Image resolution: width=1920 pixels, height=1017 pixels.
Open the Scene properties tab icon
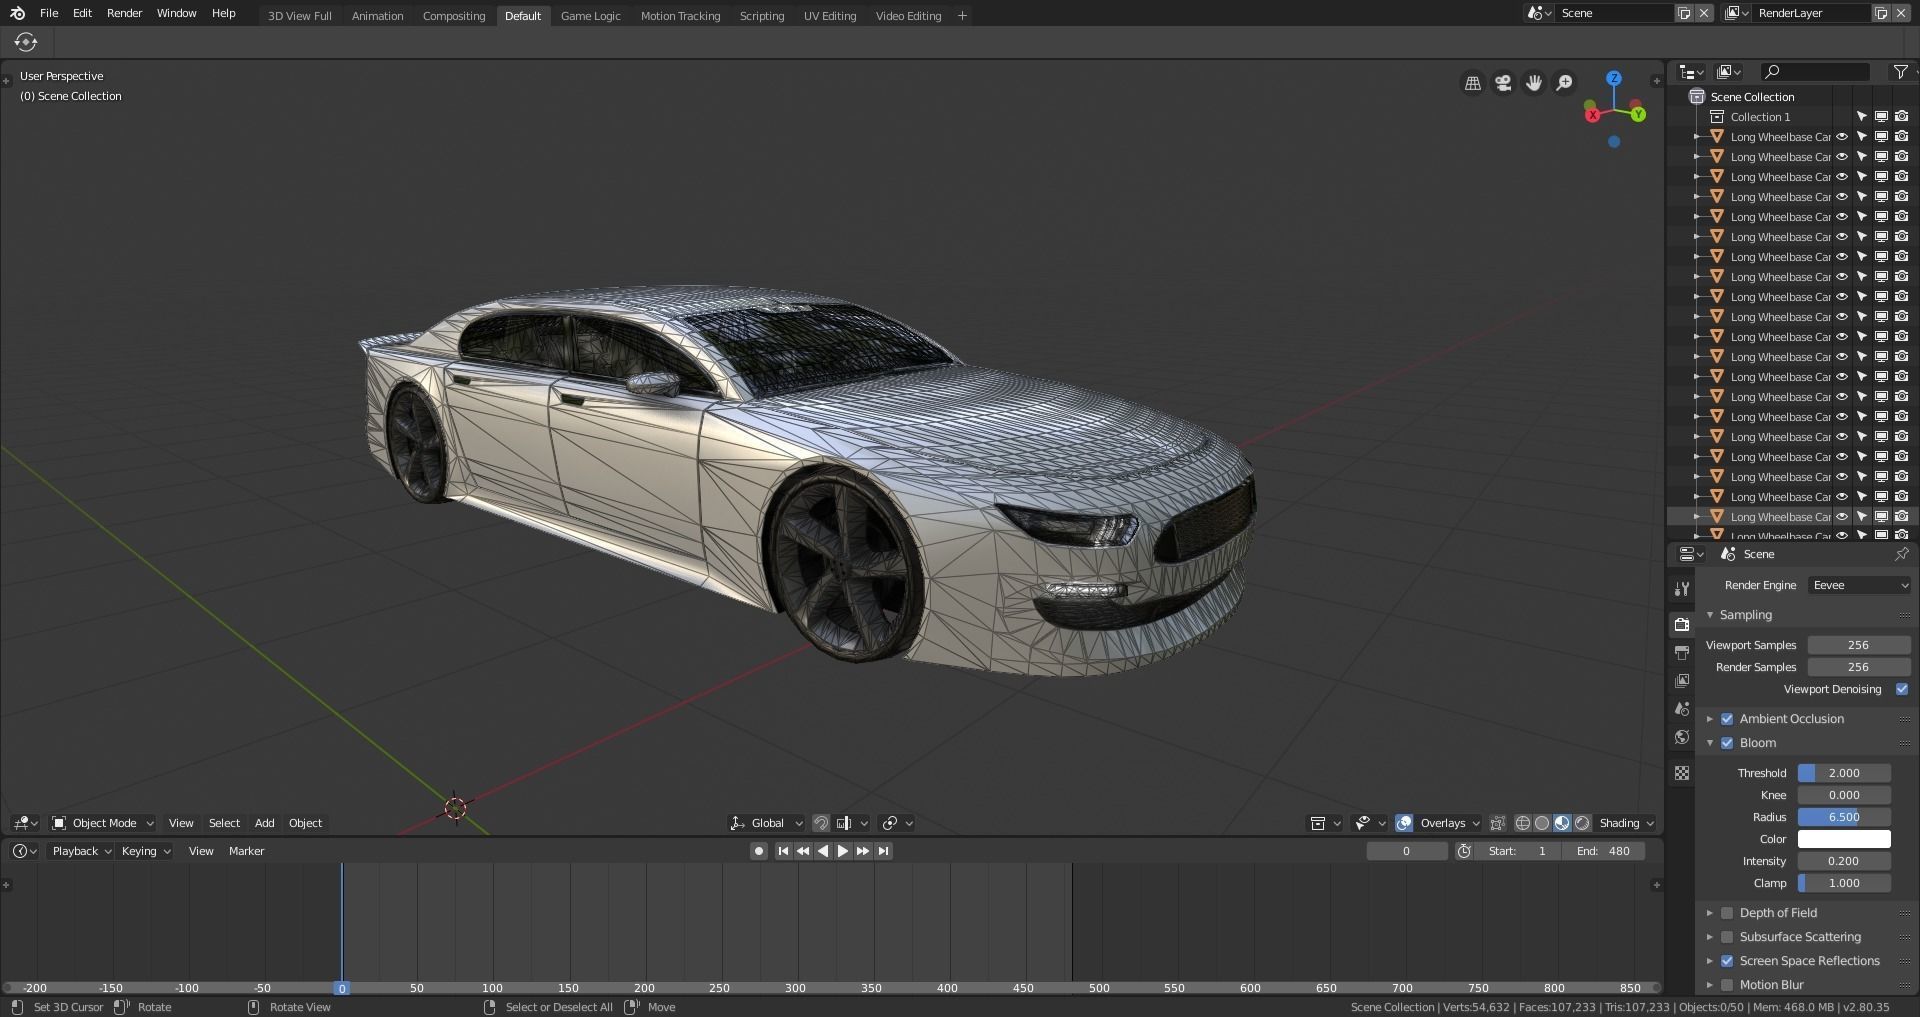pyautogui.click(x=1682, y=708)
